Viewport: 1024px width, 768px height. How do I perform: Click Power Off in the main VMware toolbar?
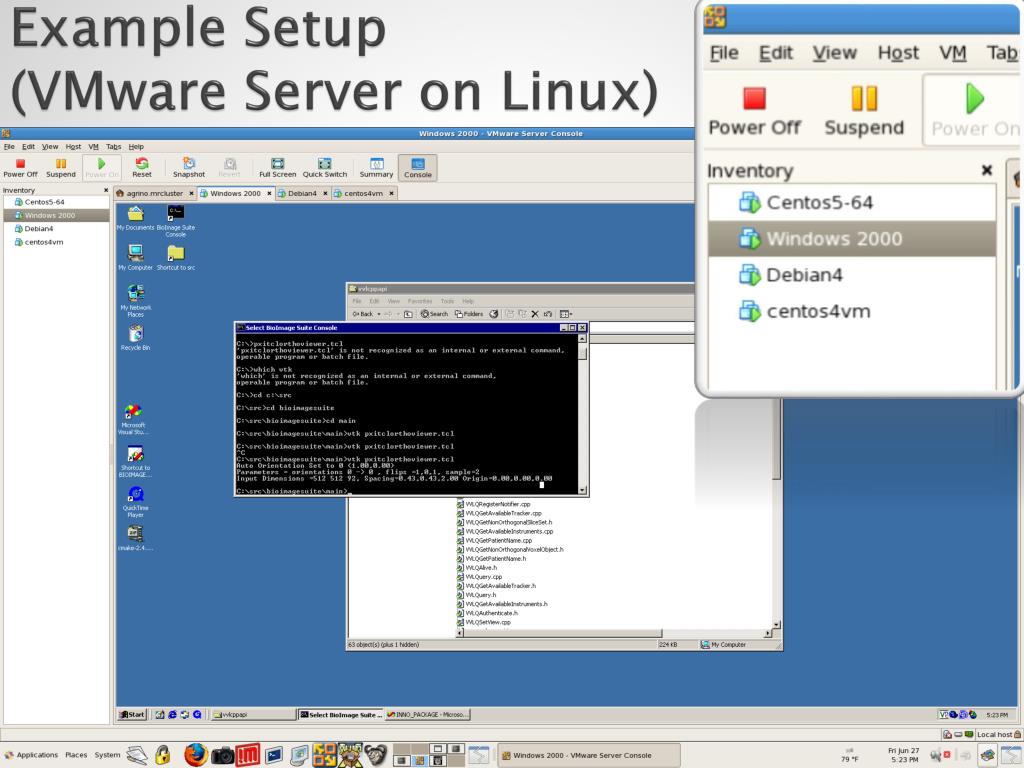20,168
